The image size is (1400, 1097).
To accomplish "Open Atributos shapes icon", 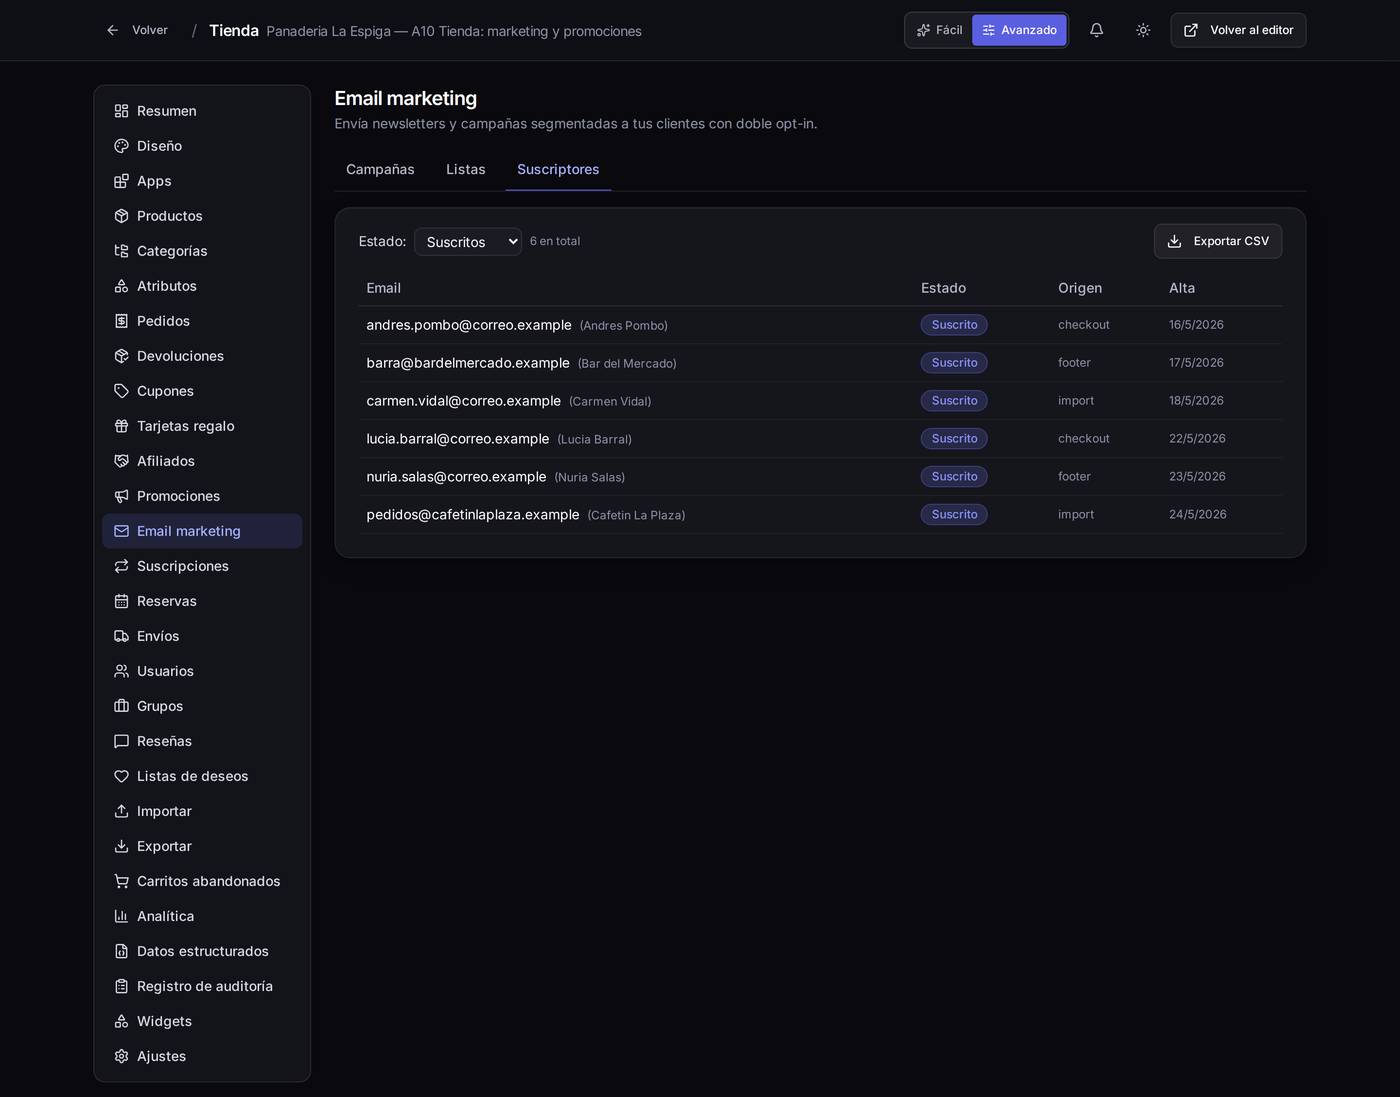I will [x=121, y=286].
